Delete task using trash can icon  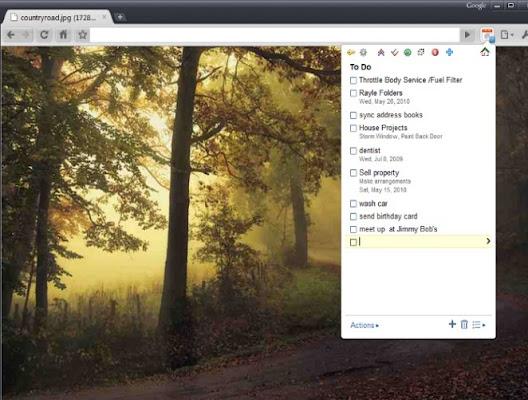click(464, 324)
